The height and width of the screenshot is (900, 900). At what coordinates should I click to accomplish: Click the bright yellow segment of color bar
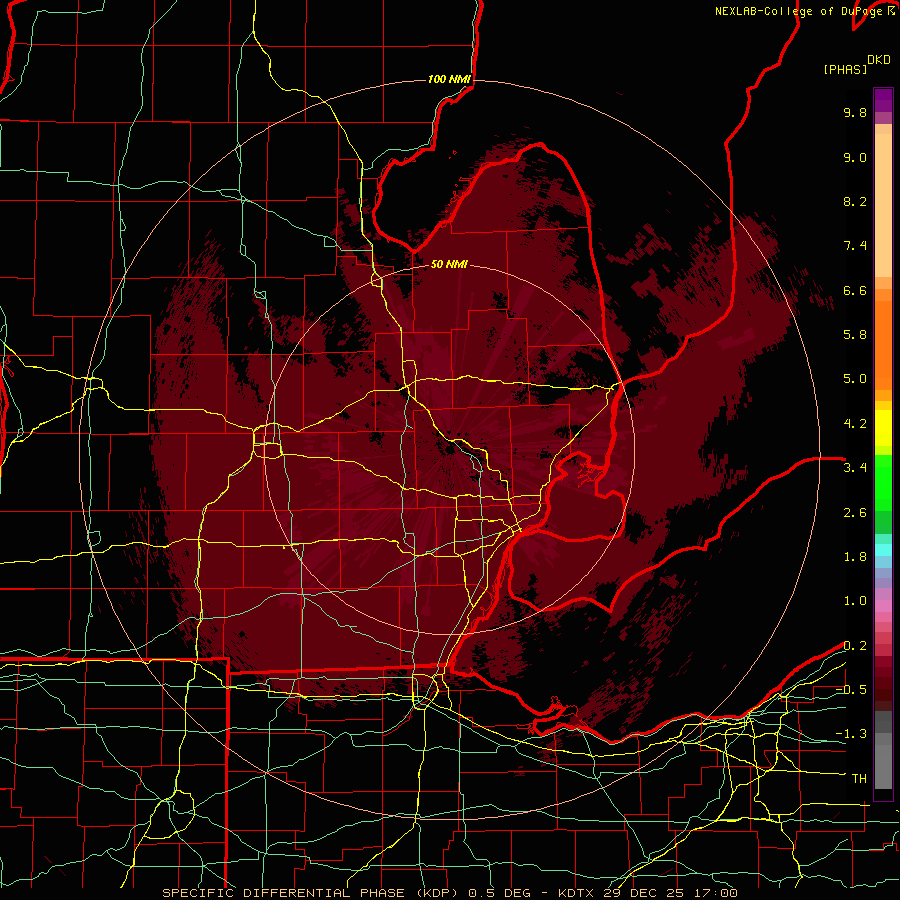[883, 428]
